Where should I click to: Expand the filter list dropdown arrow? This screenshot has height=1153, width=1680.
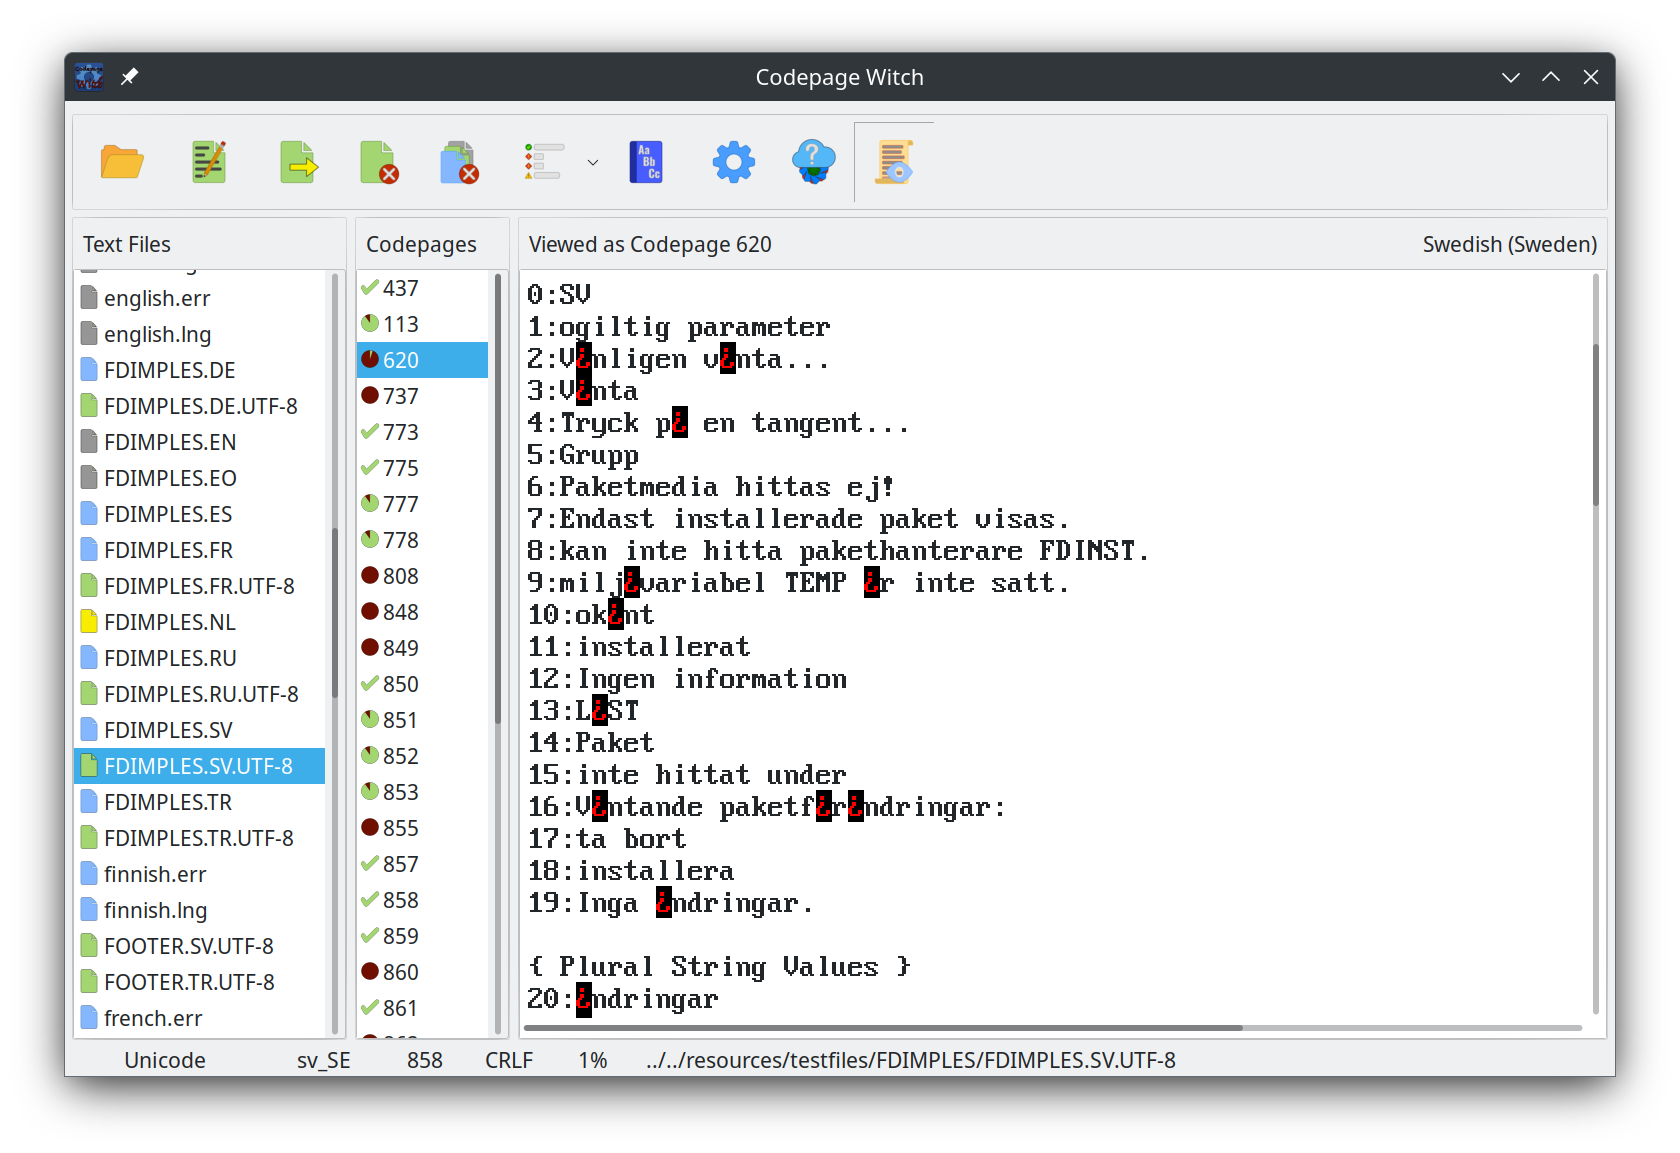[x=593, y=162]
